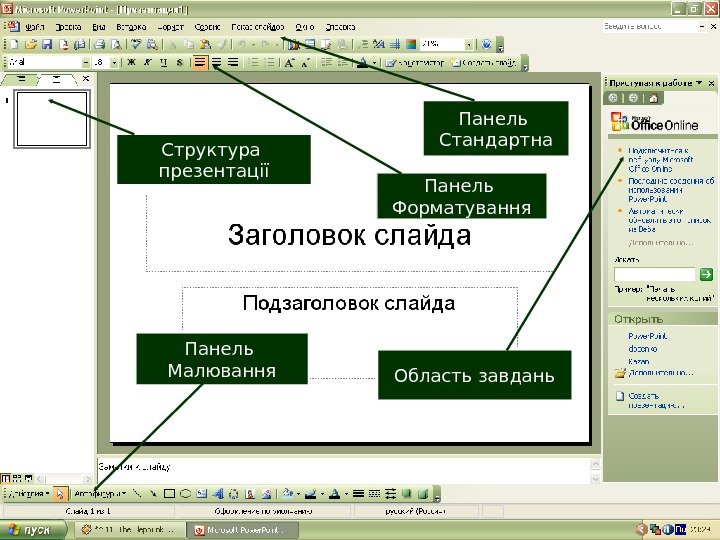The image size is (720, 540).
Task: Insert a text box from Drawing toolbar
Action: tap(202, 494)
